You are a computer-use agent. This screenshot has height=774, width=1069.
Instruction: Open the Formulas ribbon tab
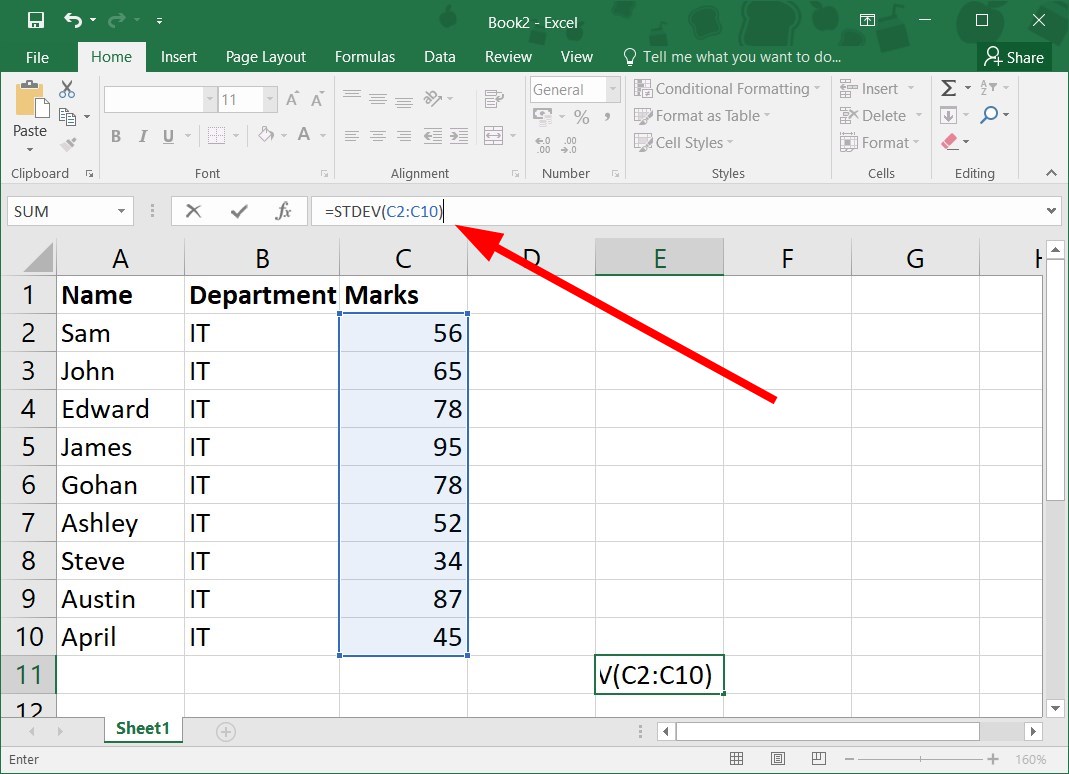pyautogui.click(x=365, y=57)
